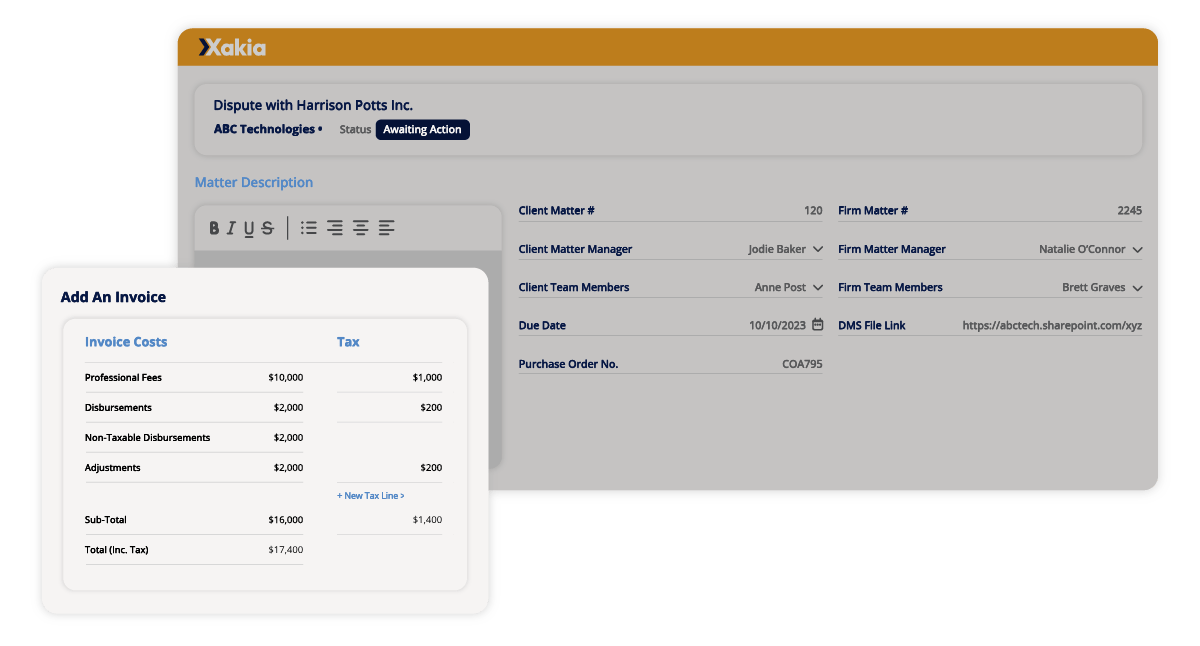
Task: Apply Bold formatting in the description editor
Action: tap(214, 227)
